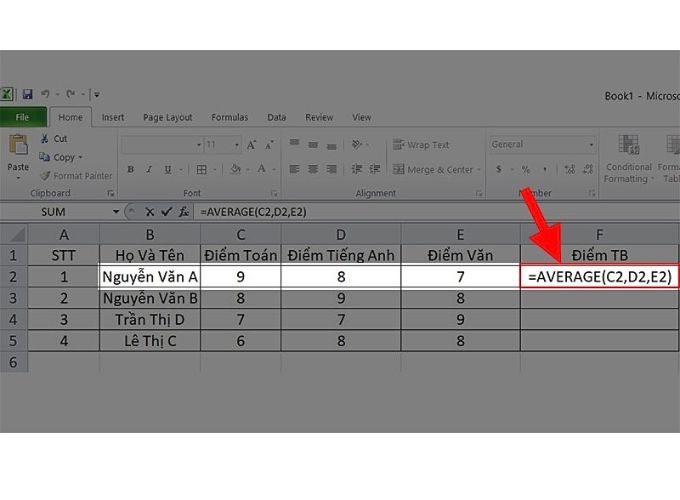Image resolution: width=680 pixels, height=500 pixels.
Task: Toggle Italic formatting
Action: click(x=149, y=170)
